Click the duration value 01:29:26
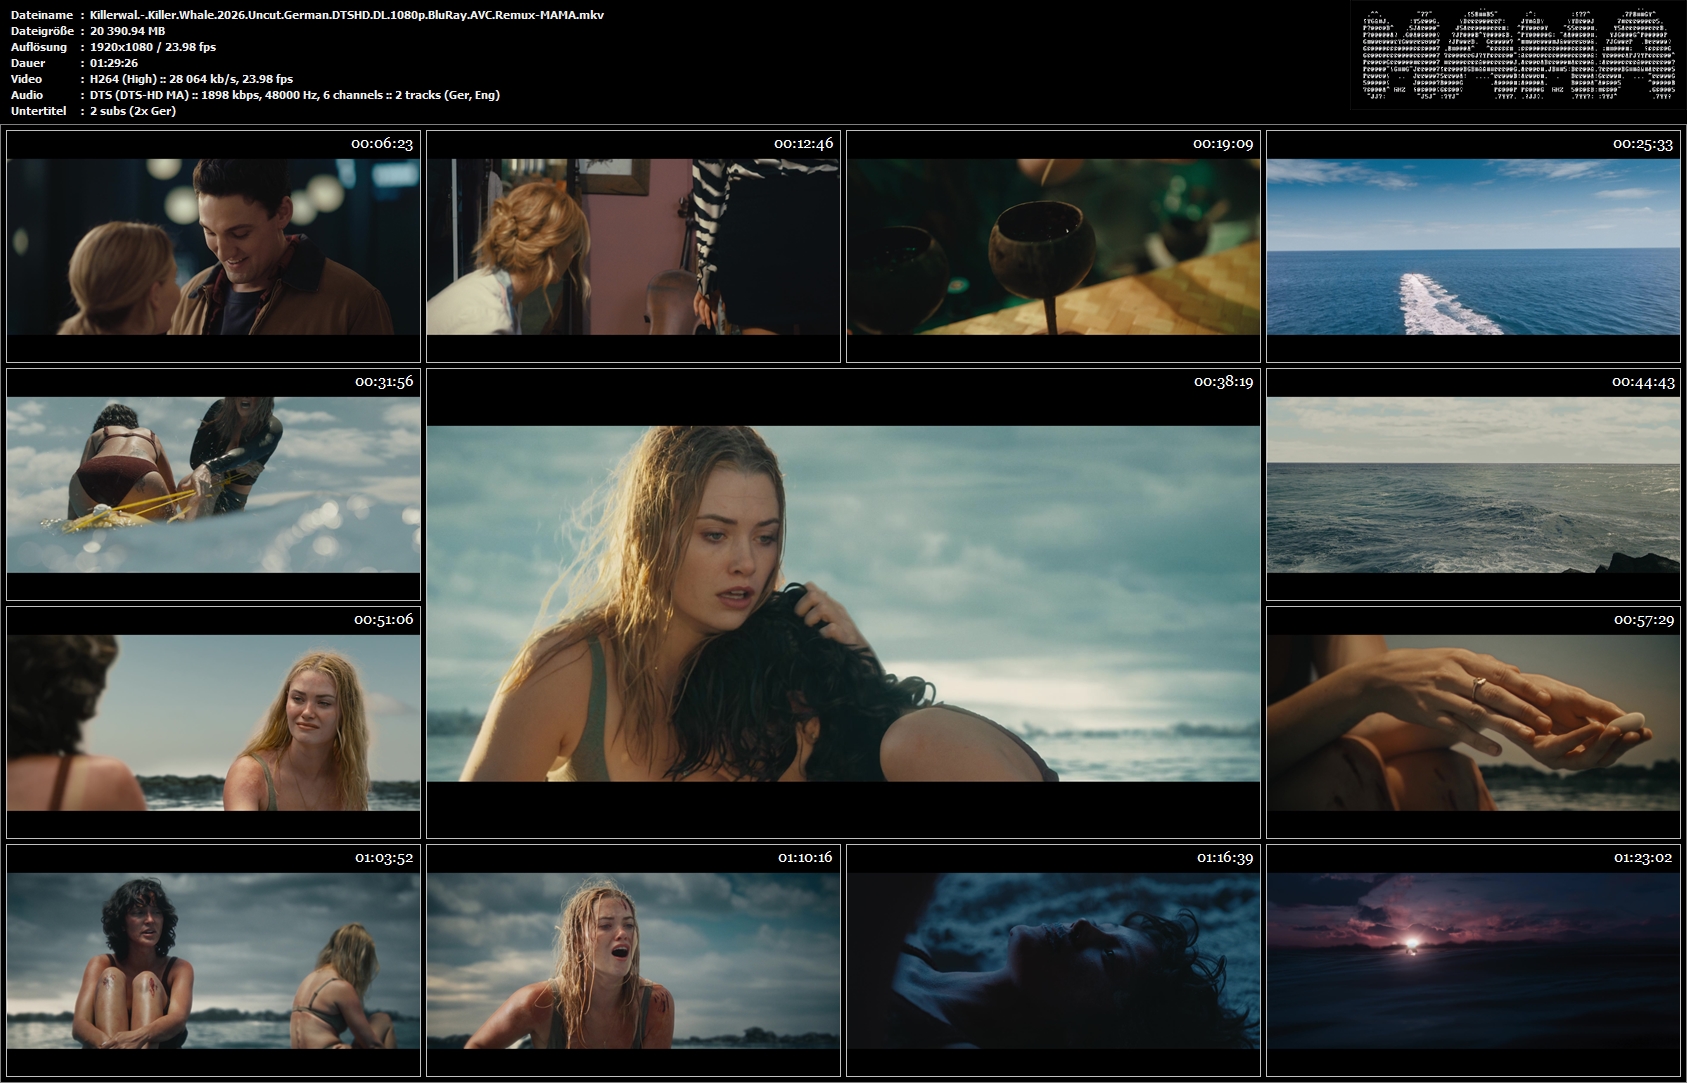Viewport: 1687px width, 1083px height. pyautogui.click(x=114, y=63)
